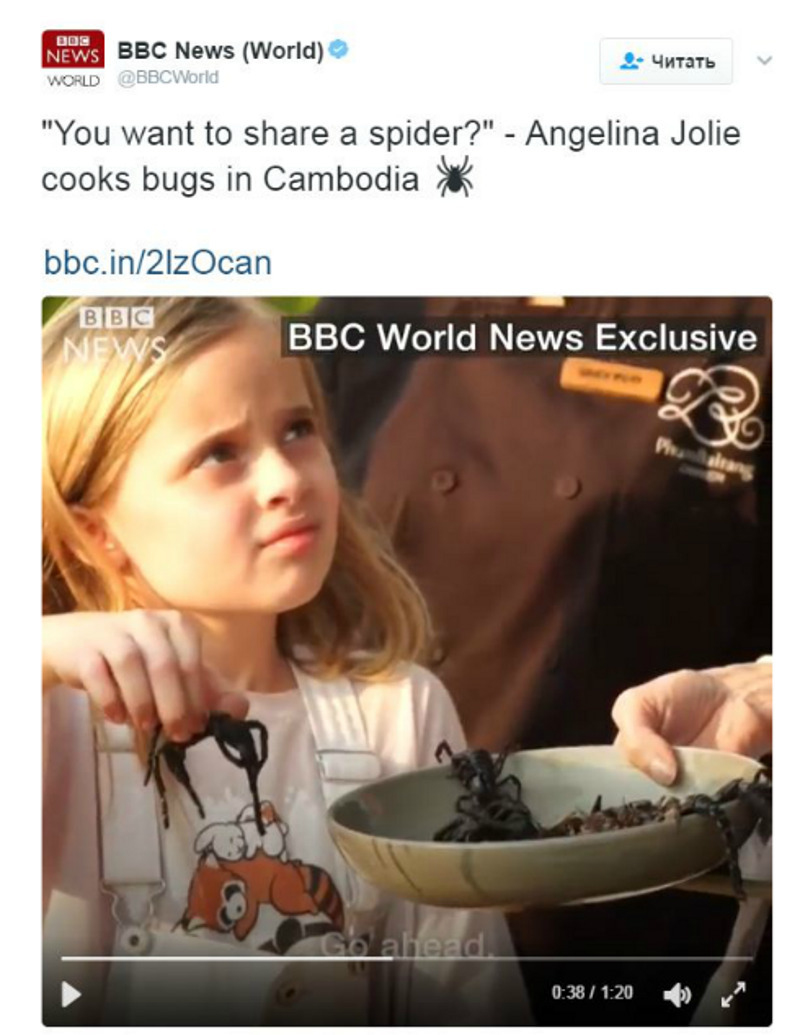Click the Читать follow button
Viewport: 800px width, 1035px height.
(666, 61)
